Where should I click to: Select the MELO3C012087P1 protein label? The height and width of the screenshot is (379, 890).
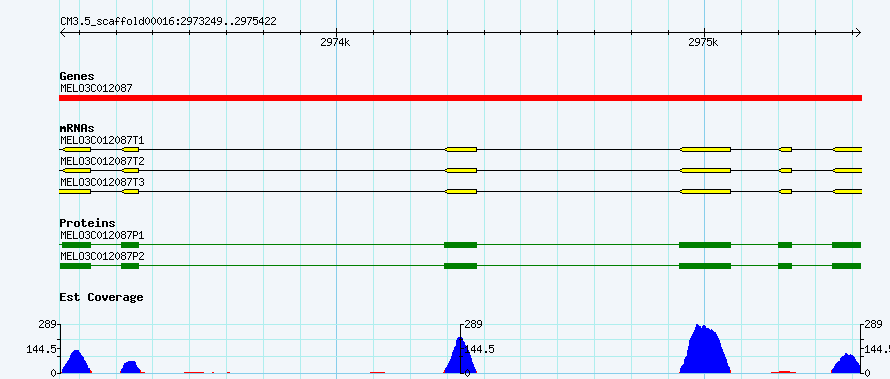click(102, 235)
